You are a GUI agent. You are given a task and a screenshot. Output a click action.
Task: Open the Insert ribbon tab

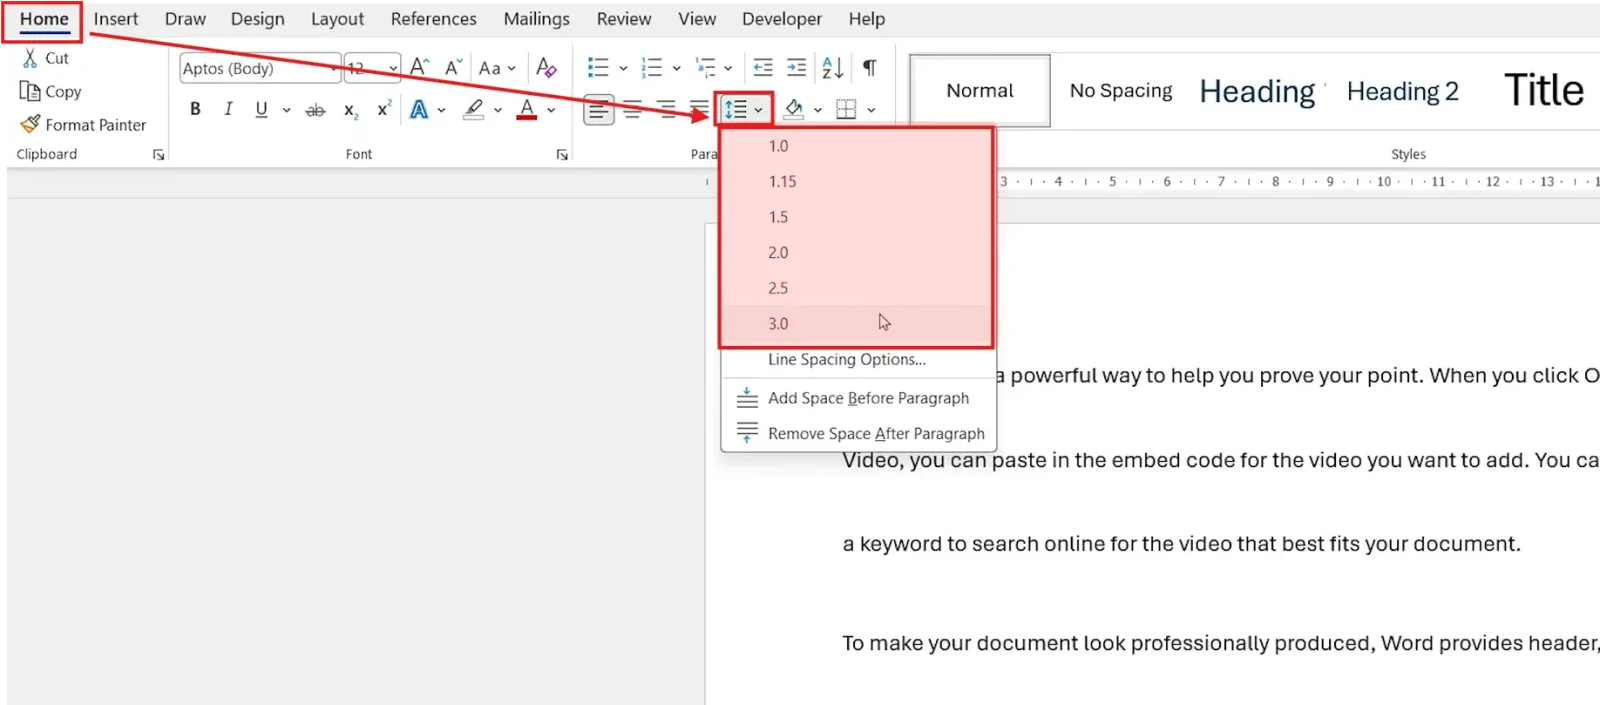116,19
